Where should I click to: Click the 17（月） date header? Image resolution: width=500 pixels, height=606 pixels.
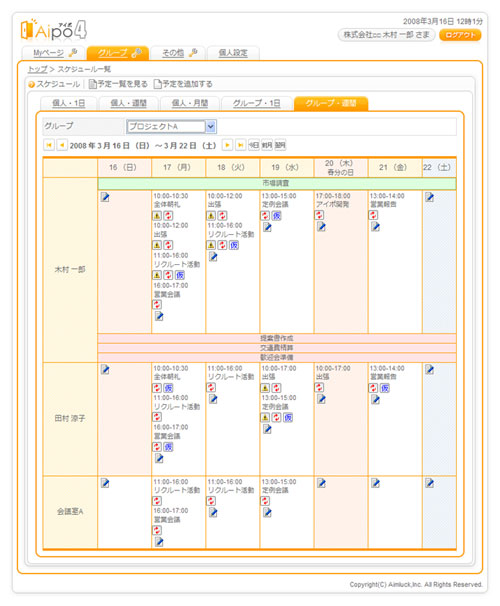pyautogui.click(x=177, y=167)
